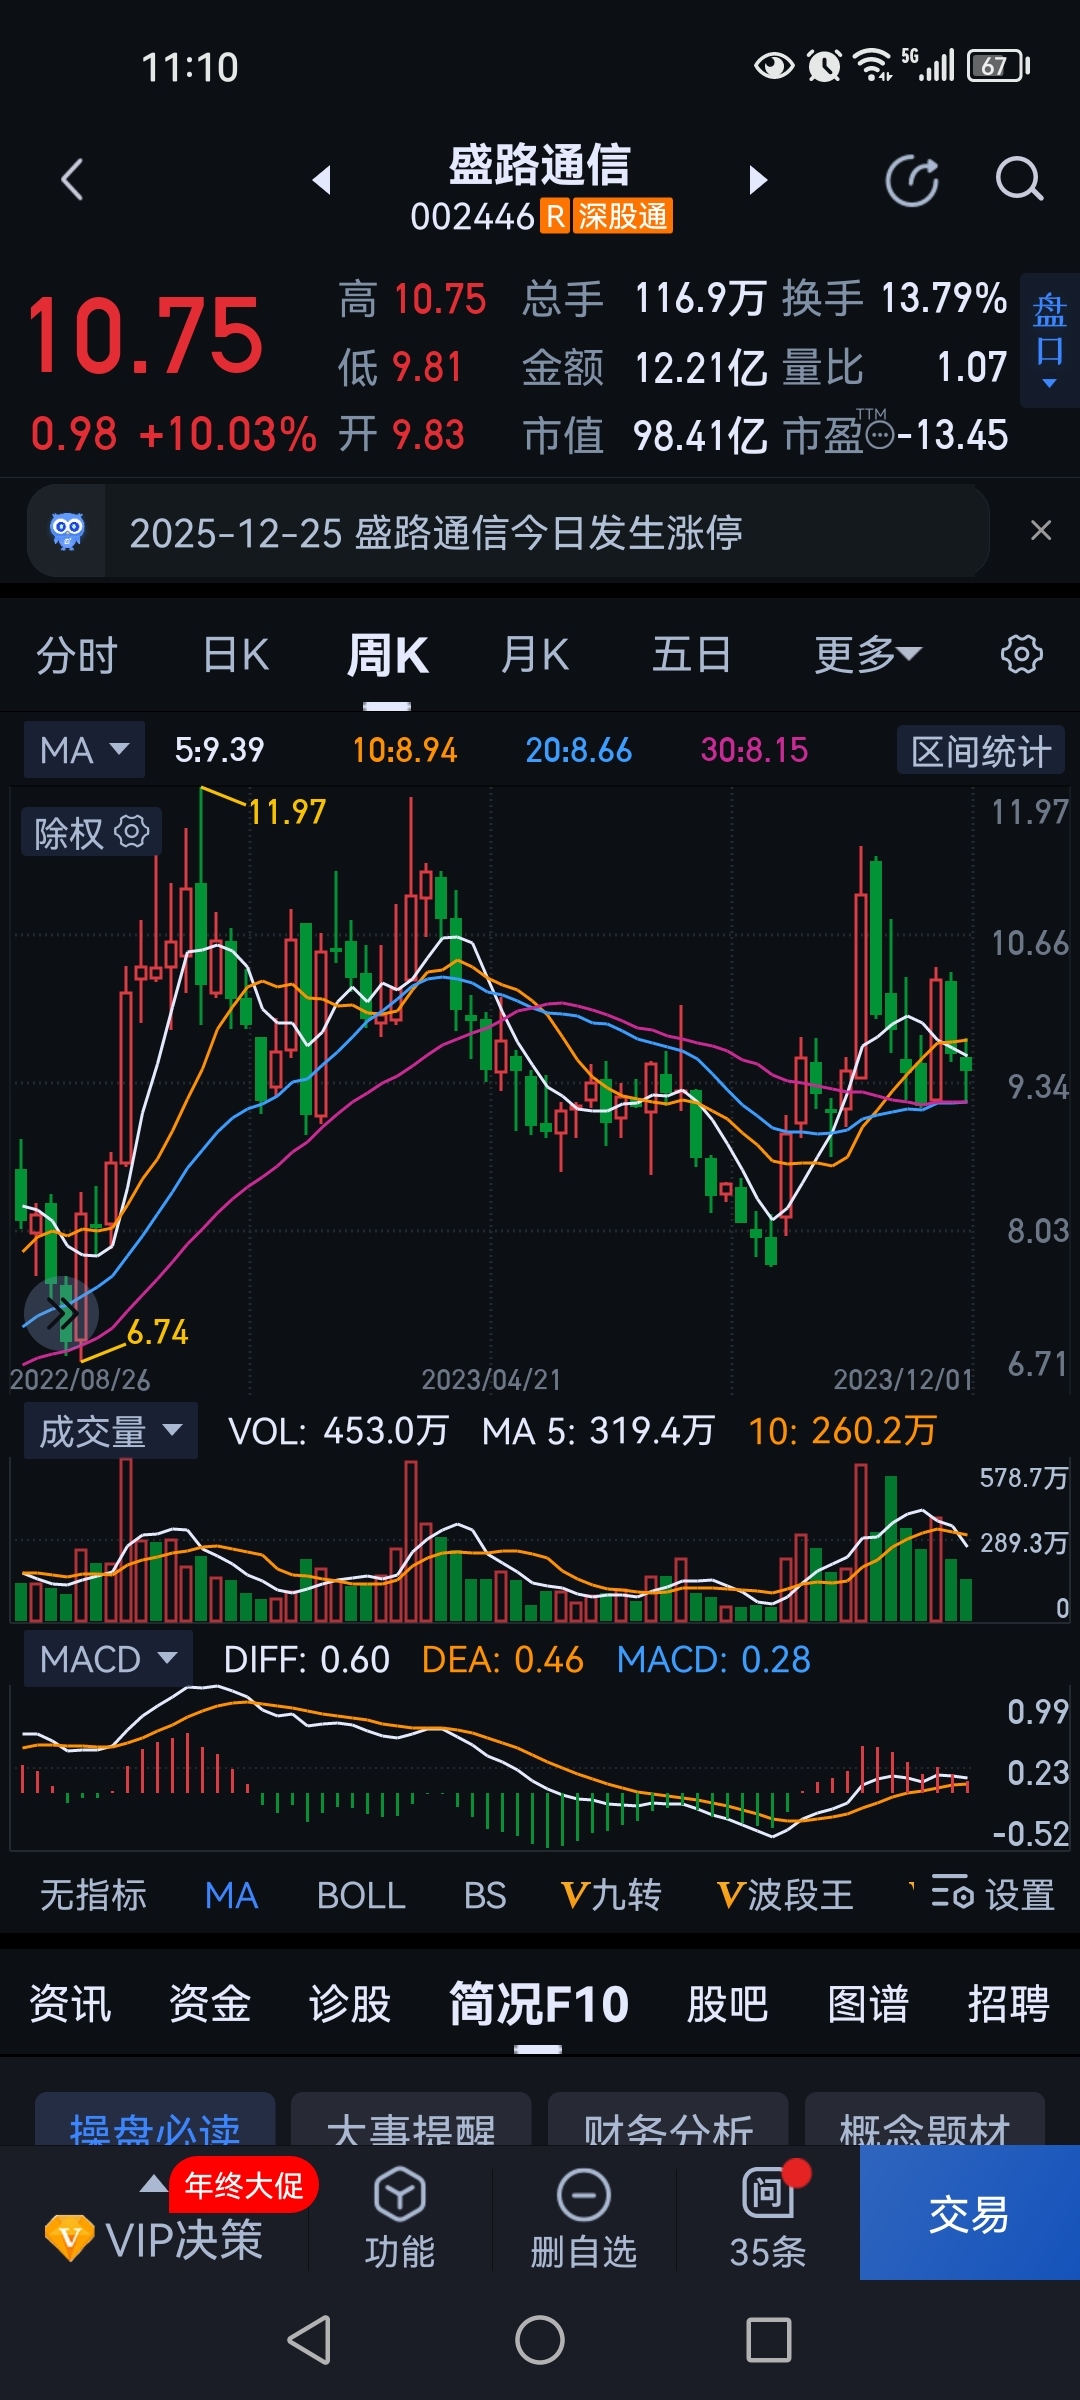1080x2400 pixels.
Task: Select the 周K chart tab
Action: 387,656
